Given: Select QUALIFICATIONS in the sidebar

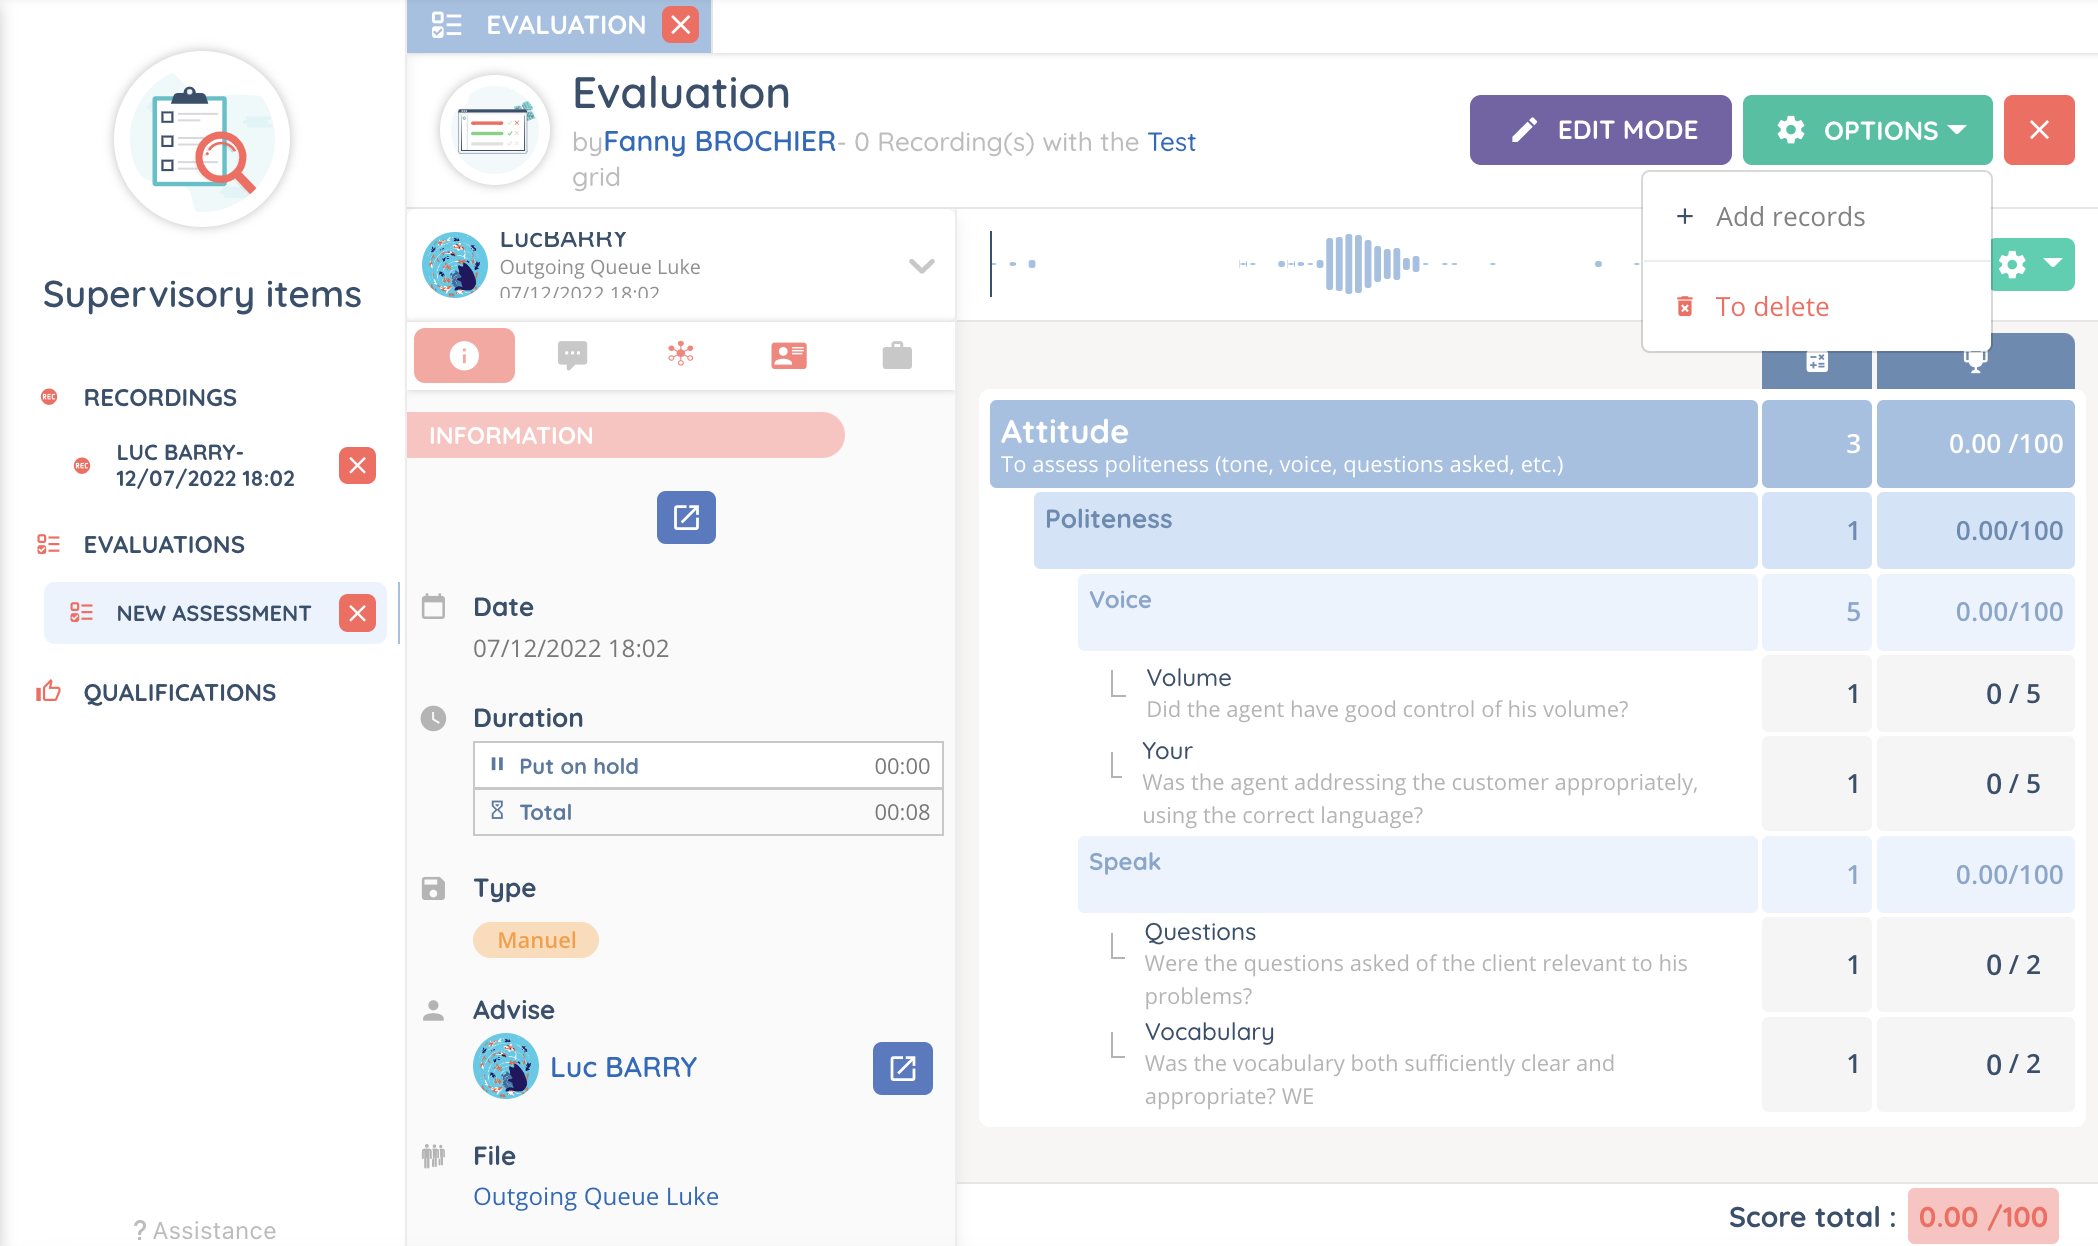Looking at the screenshot, I should (x=180, y=693).
